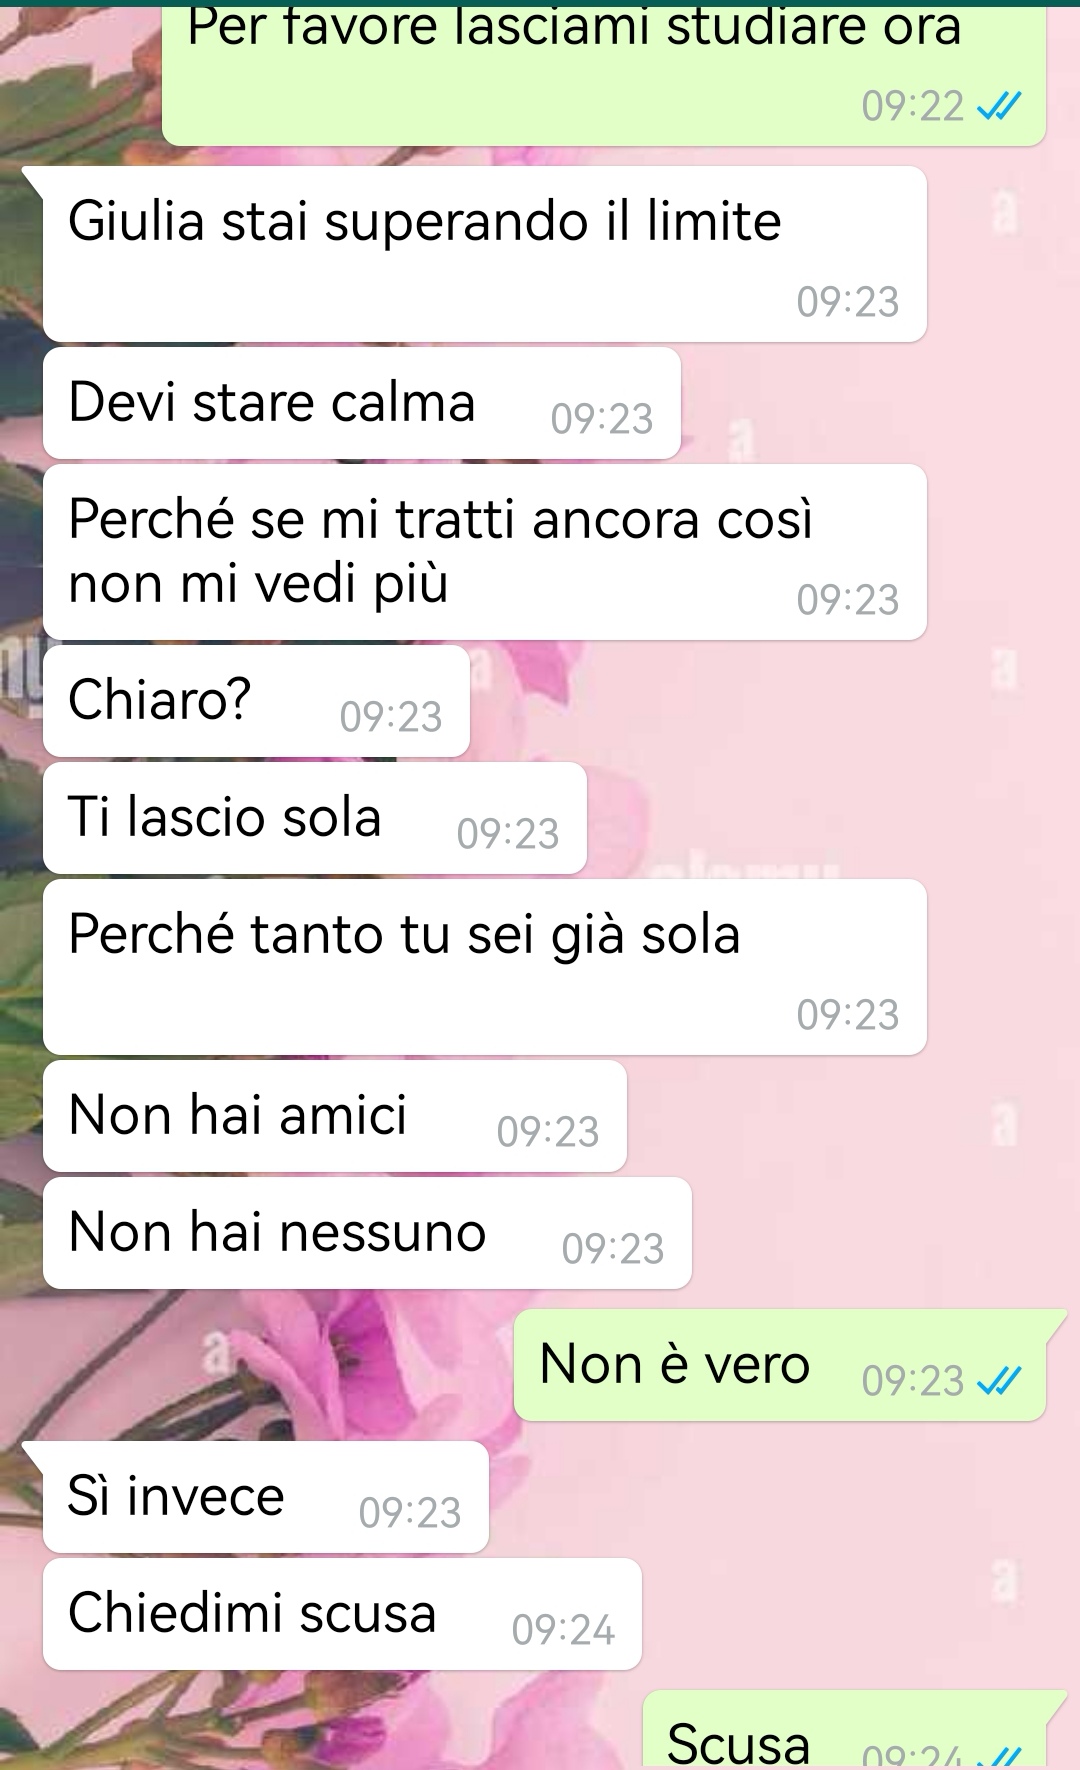Tap the 'Per favore lasciami studiare ora' bubble
This screenshot has height=1770, width=1080.
tap(604, 70)
